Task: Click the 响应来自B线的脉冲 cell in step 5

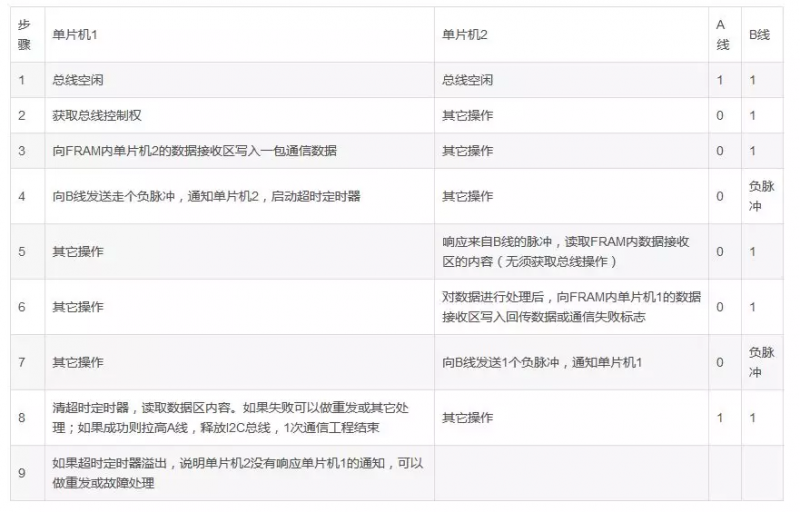Action: pos(571,252)
